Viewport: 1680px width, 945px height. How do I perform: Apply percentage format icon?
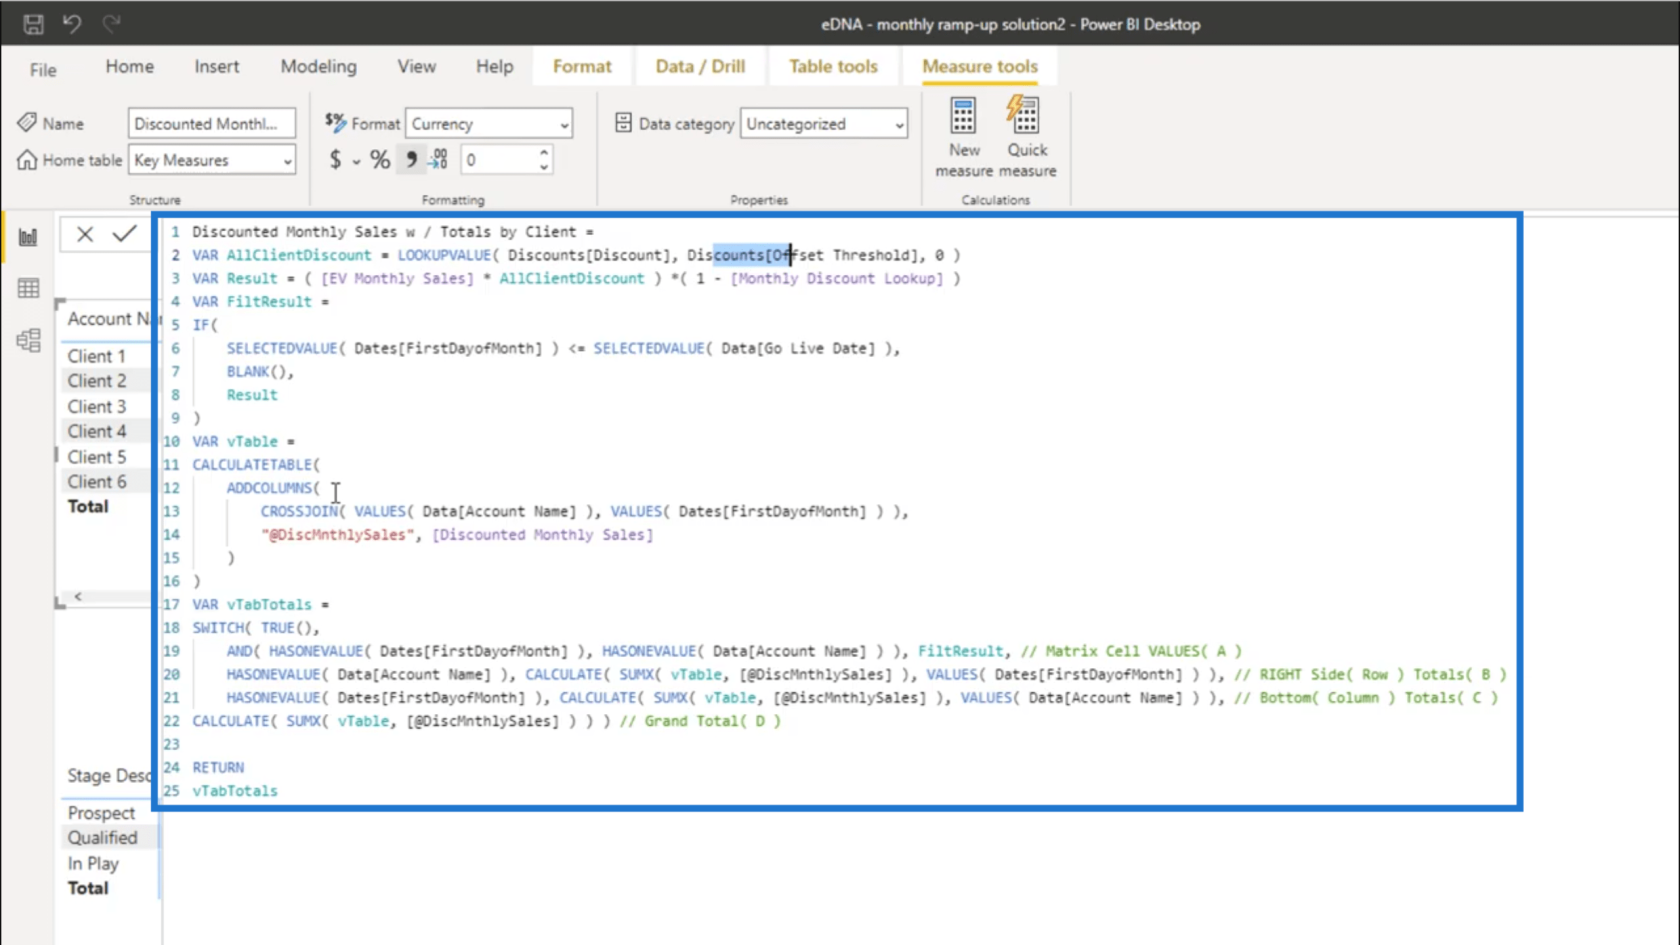click(x=380, y=159)
